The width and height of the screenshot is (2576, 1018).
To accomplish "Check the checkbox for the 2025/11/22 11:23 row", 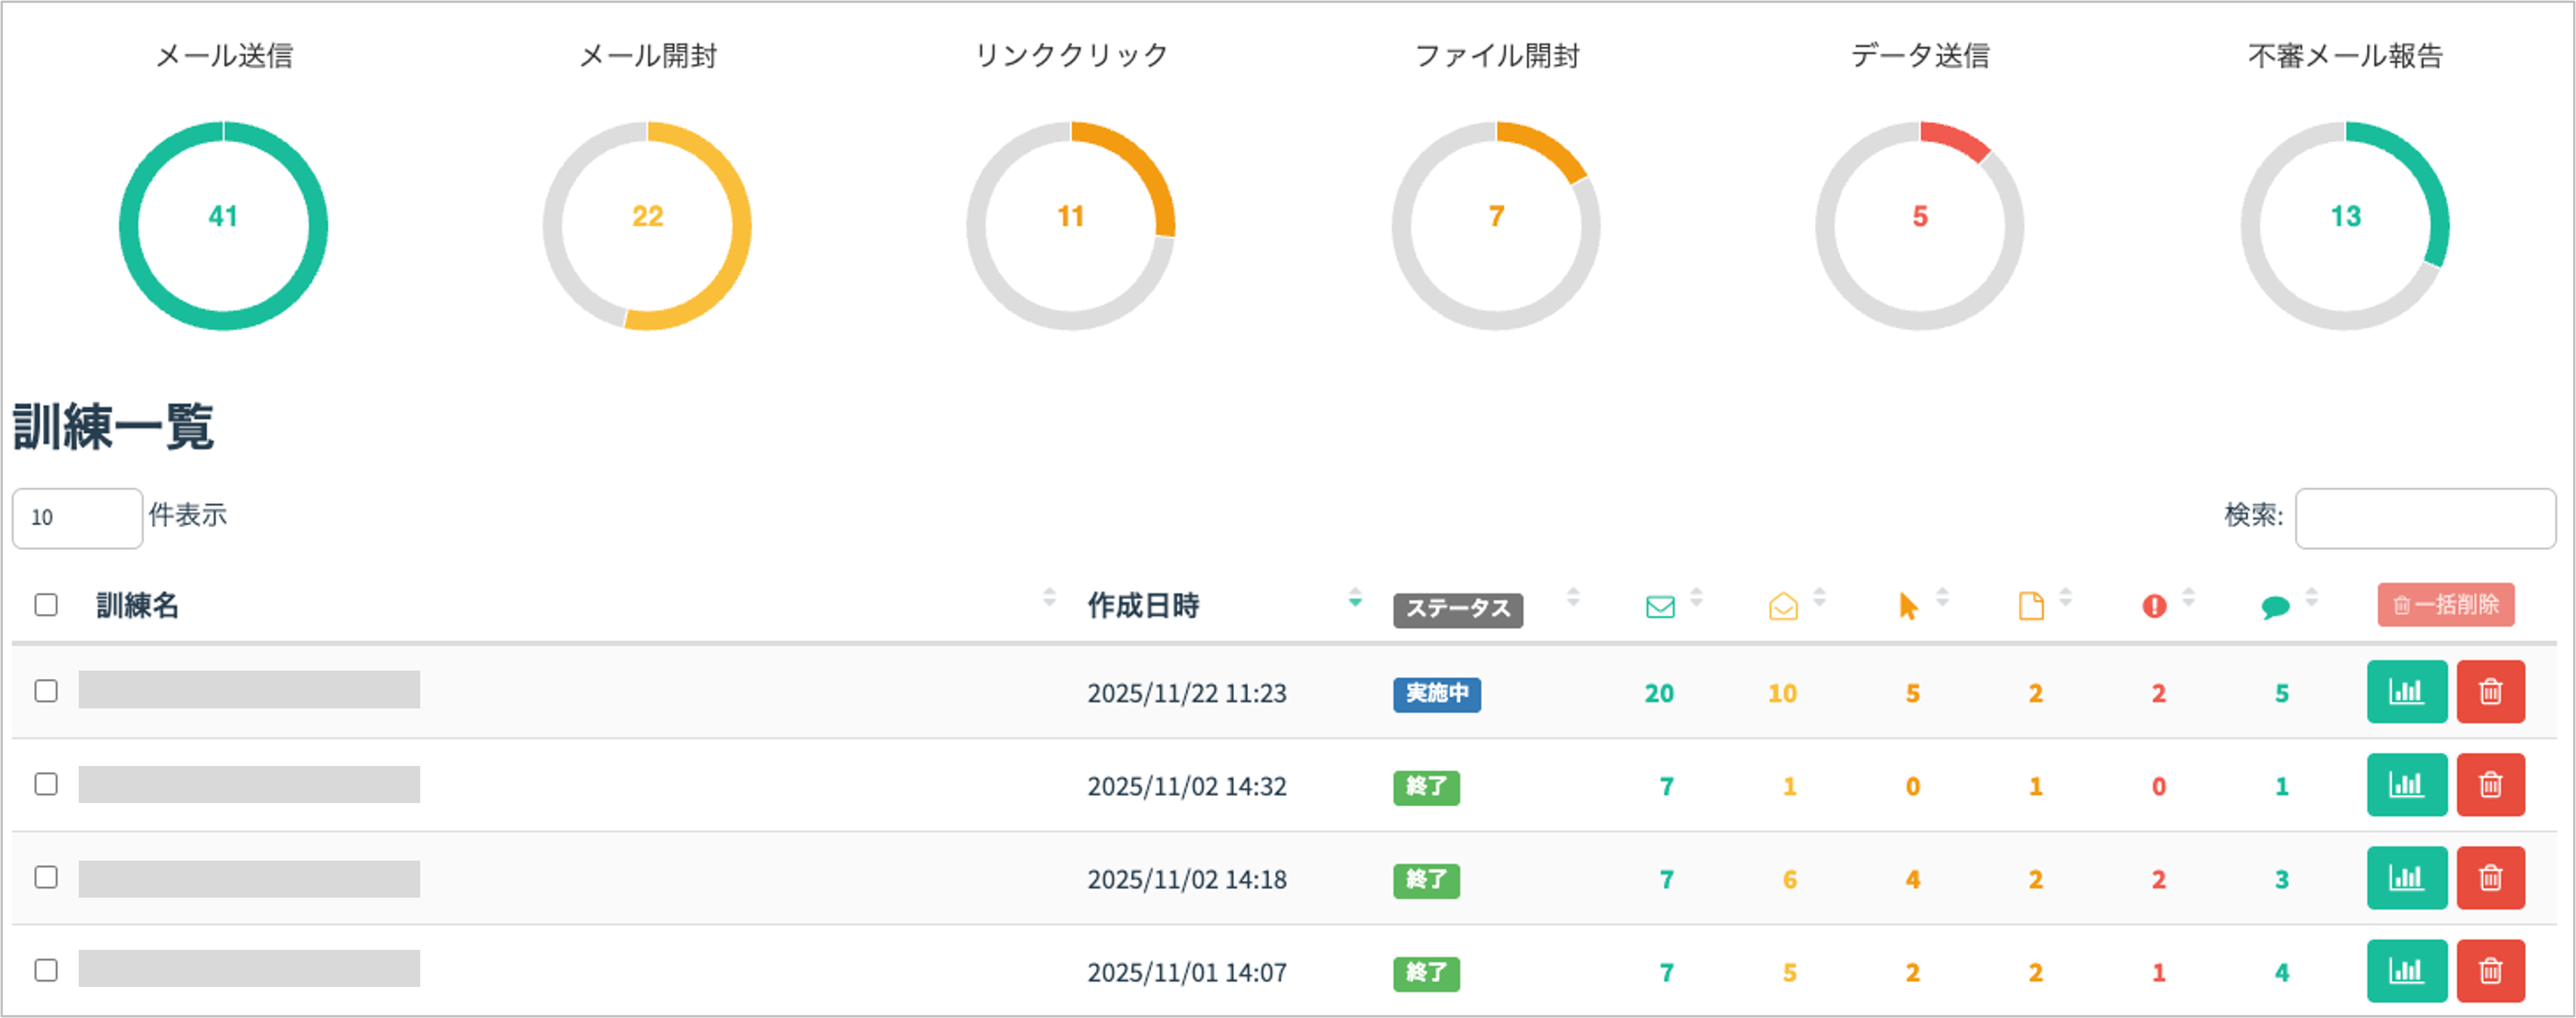I will [x=46, y=691].
